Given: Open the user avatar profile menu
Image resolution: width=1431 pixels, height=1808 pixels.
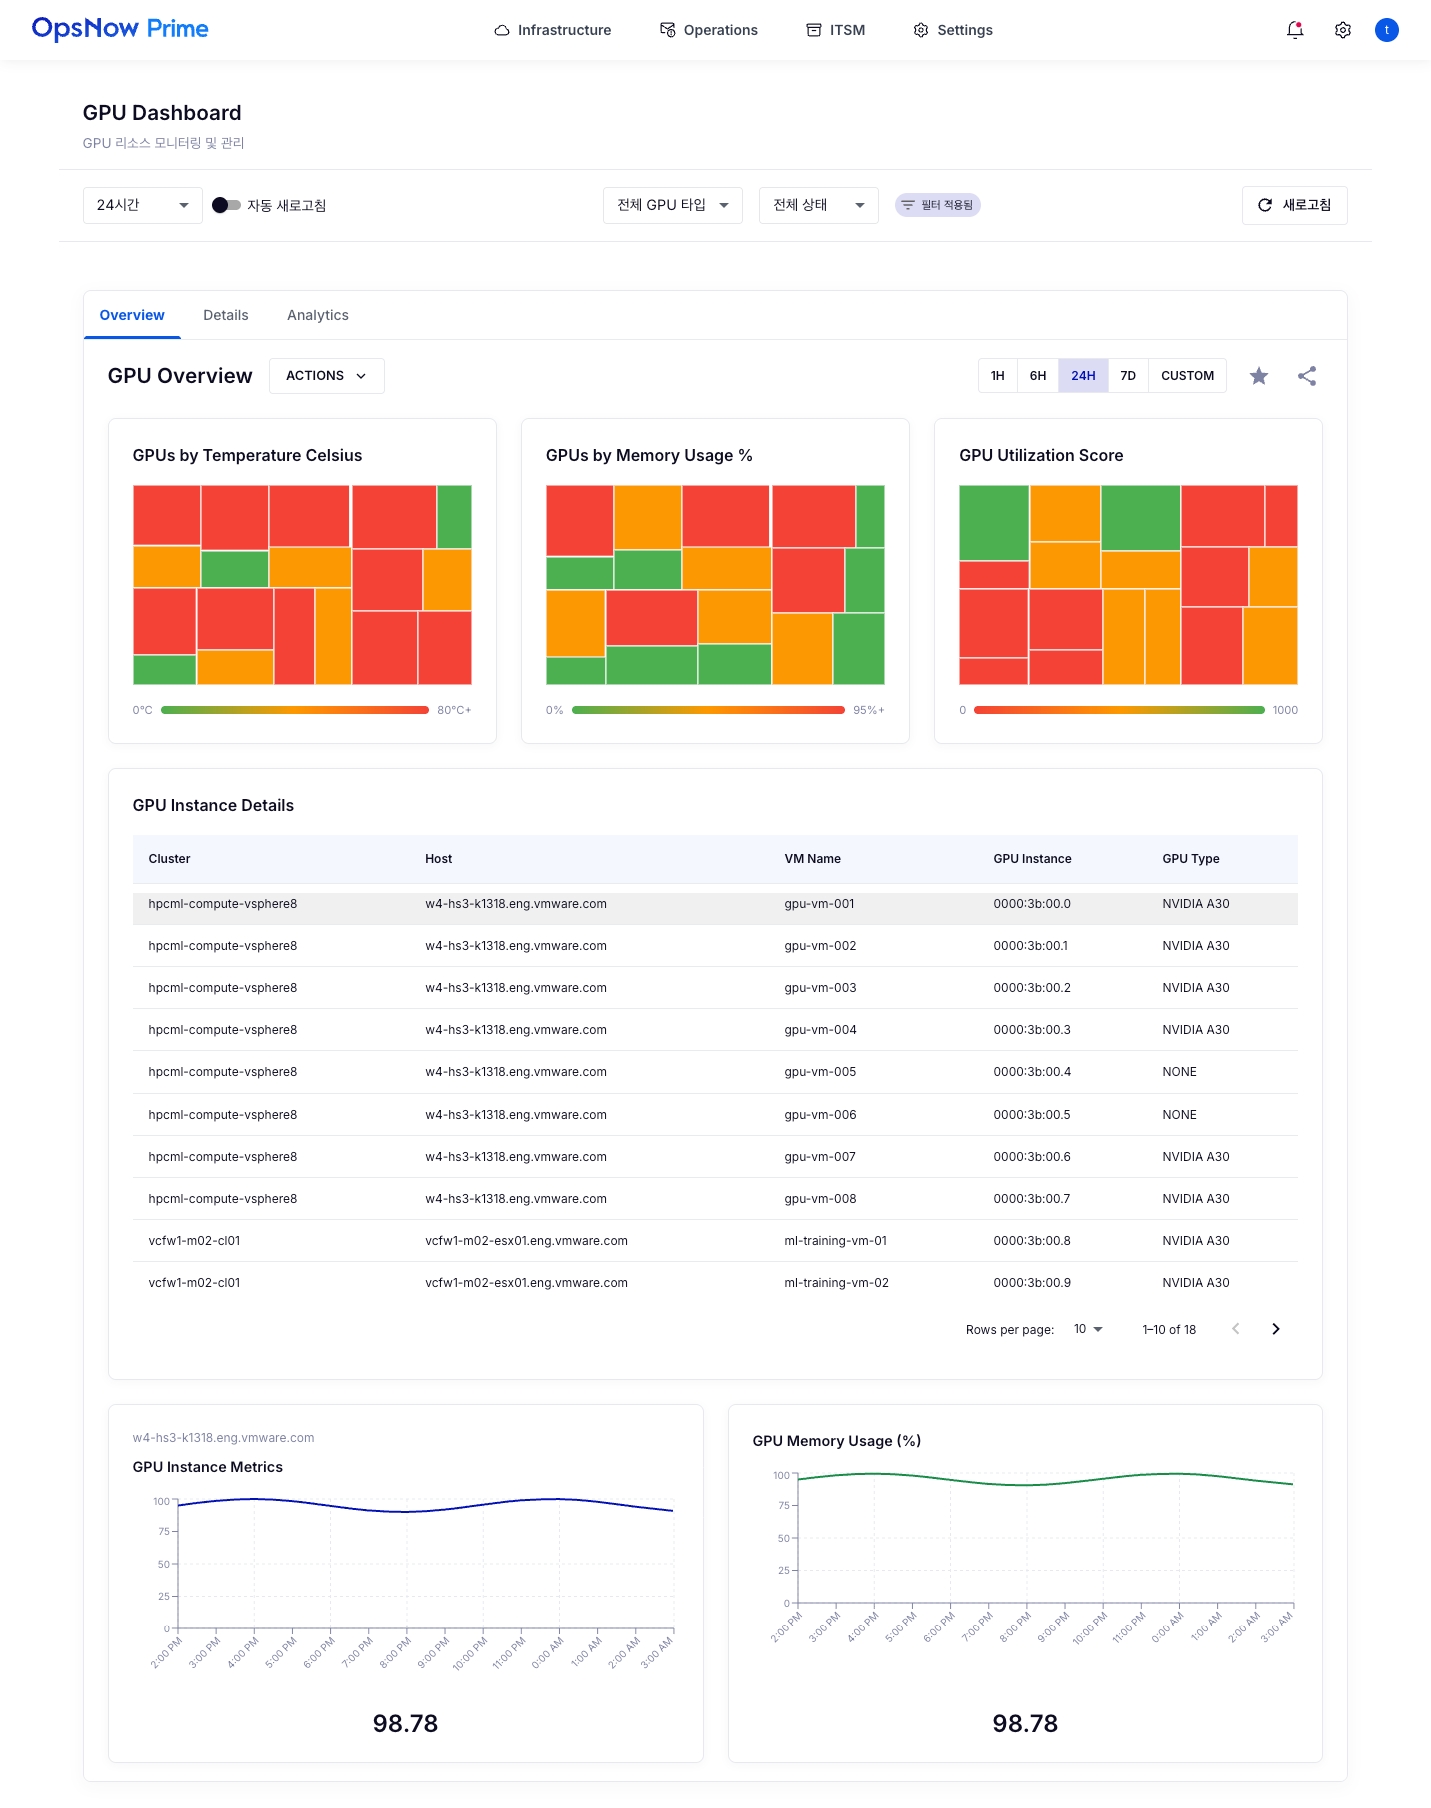Looking at the screenshot, I should click(x=1387, y=30).
